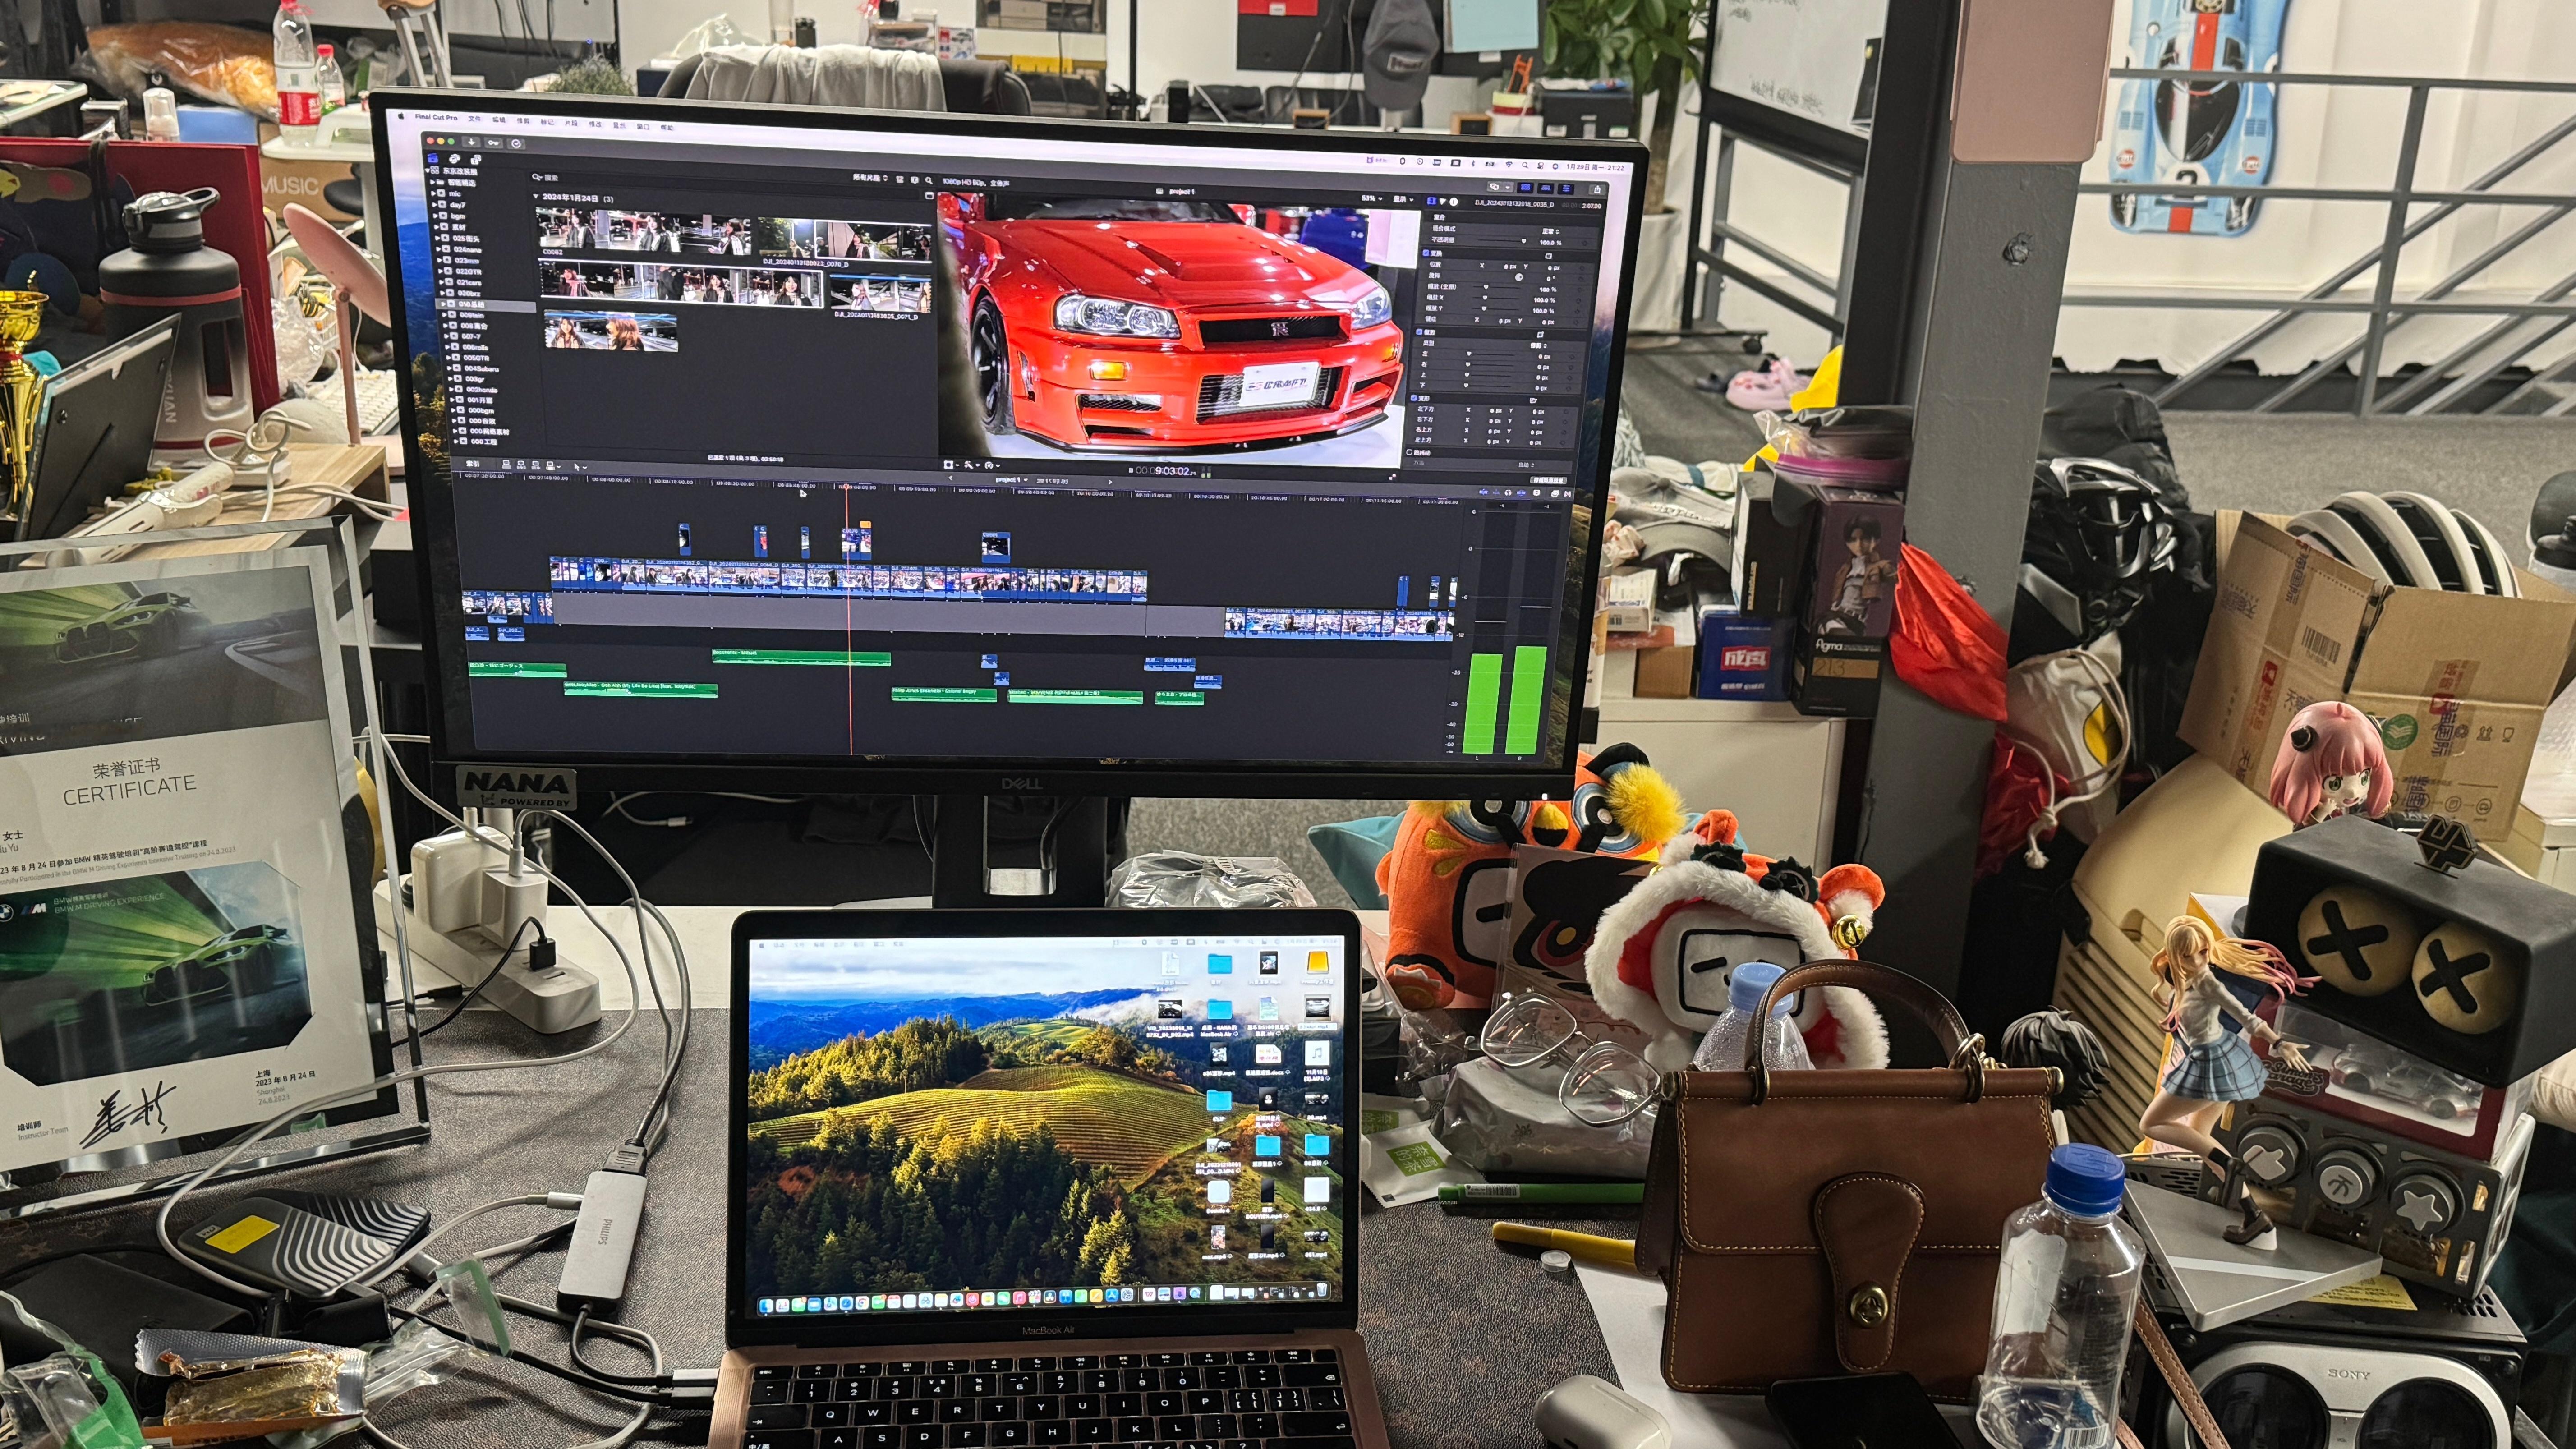
Task: Open the viewer display options dropdown
Action: (1404, 200)
